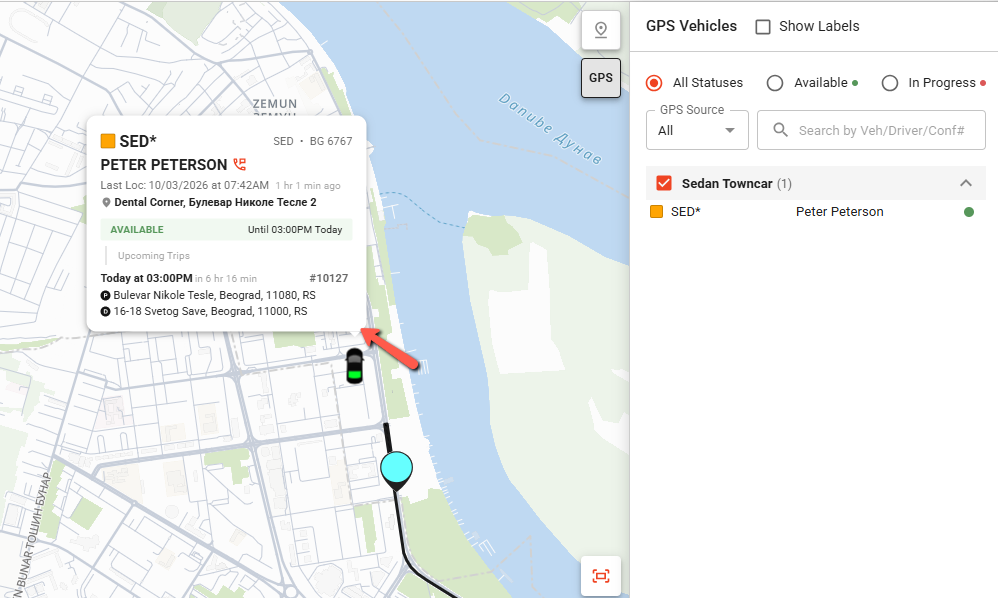998x598 pixels.
Task: Toggle the GPS map button
Action: [x=601, y=78]
